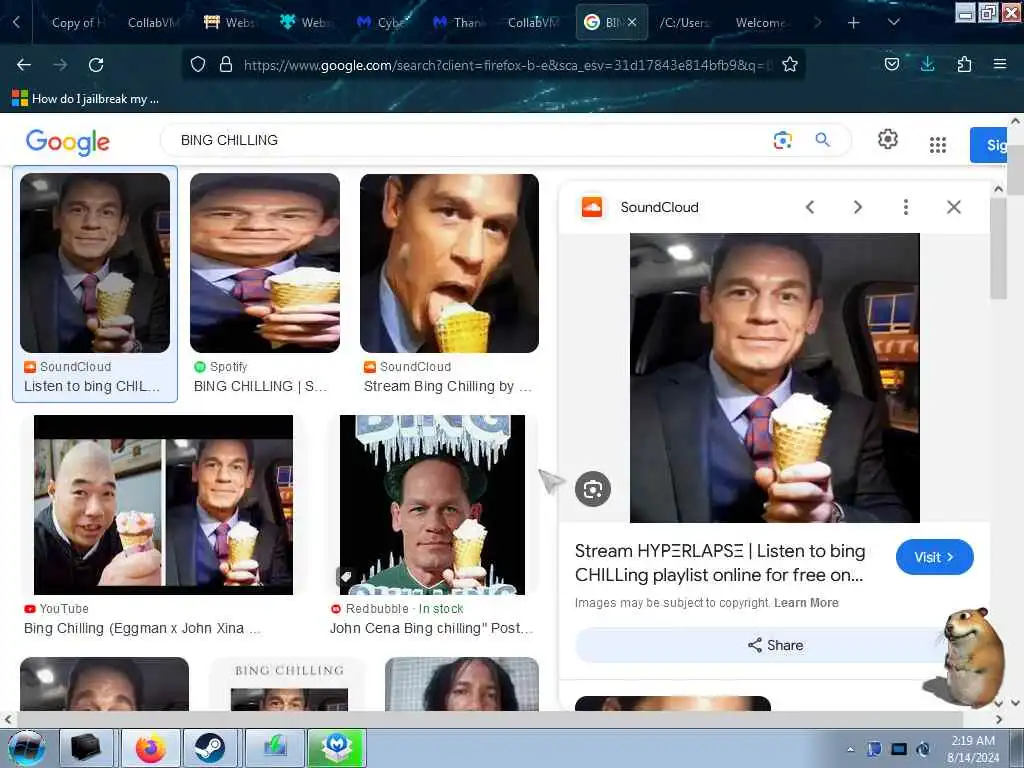Open the Firefox hamburger application menu
Screen dimensions: 1024x768
(x=1000, y=64)
